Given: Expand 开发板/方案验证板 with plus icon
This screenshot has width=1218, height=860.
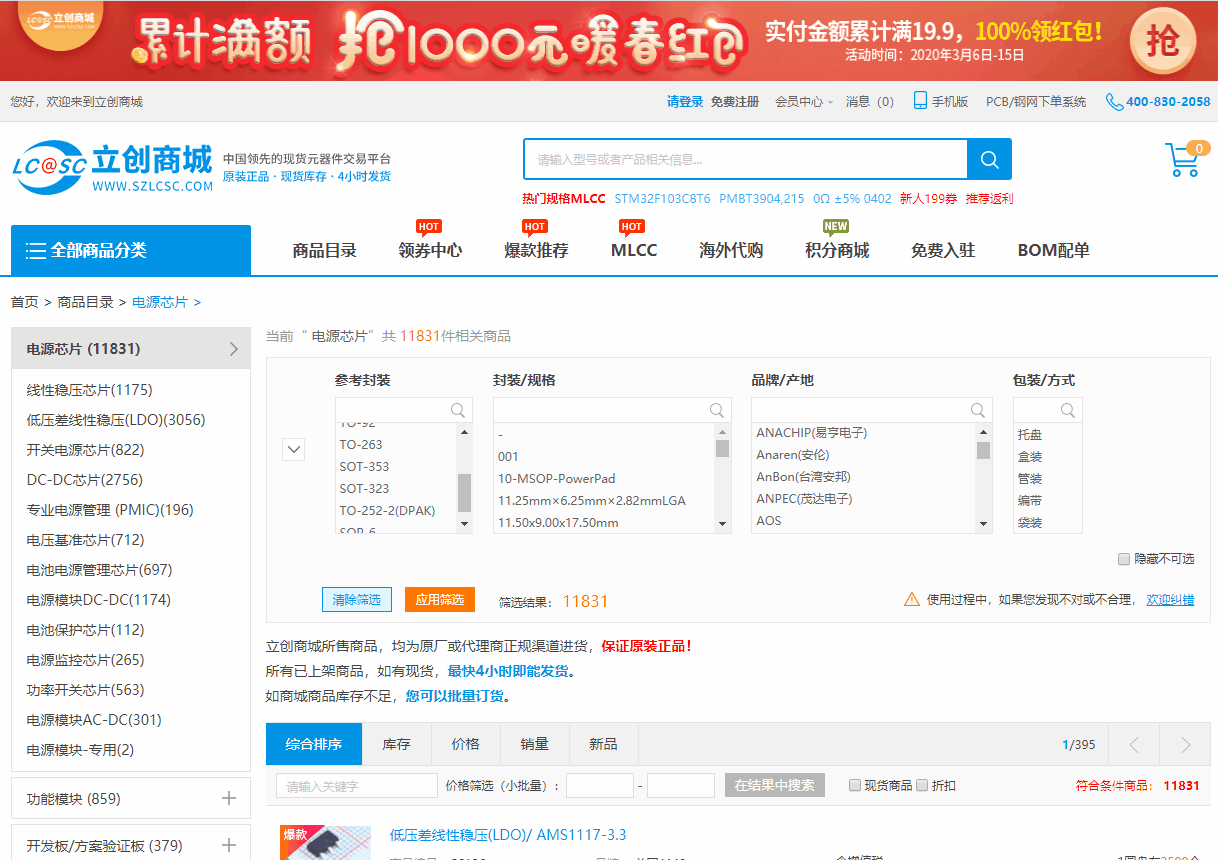Looking at the screenshot, I should pos(229,845).
